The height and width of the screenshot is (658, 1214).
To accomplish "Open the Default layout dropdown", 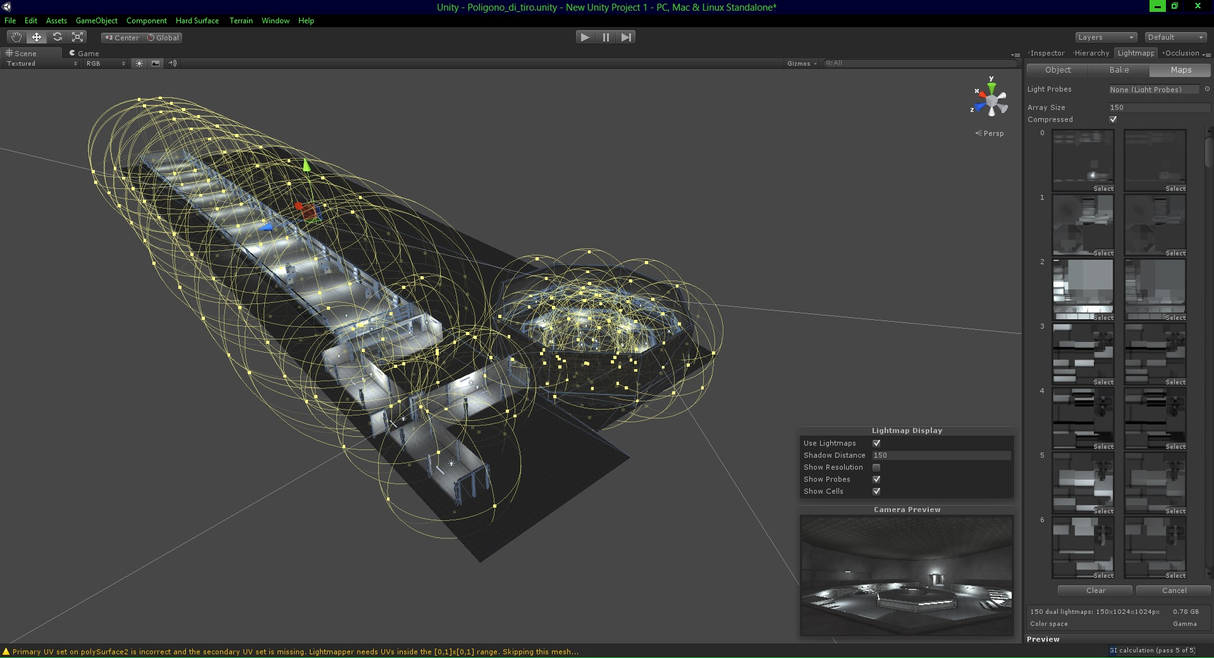I will [x=1175, y=37].
